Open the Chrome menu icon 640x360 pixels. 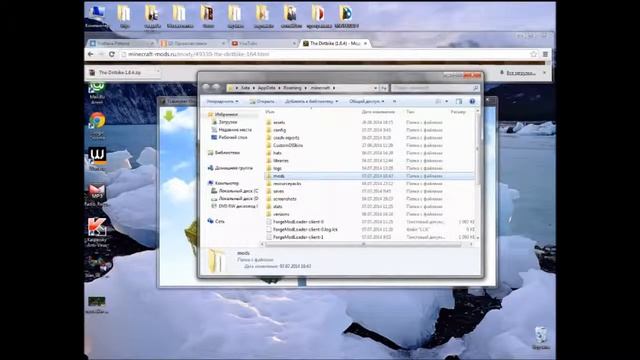pyautogui.click(x=545, y=54)
